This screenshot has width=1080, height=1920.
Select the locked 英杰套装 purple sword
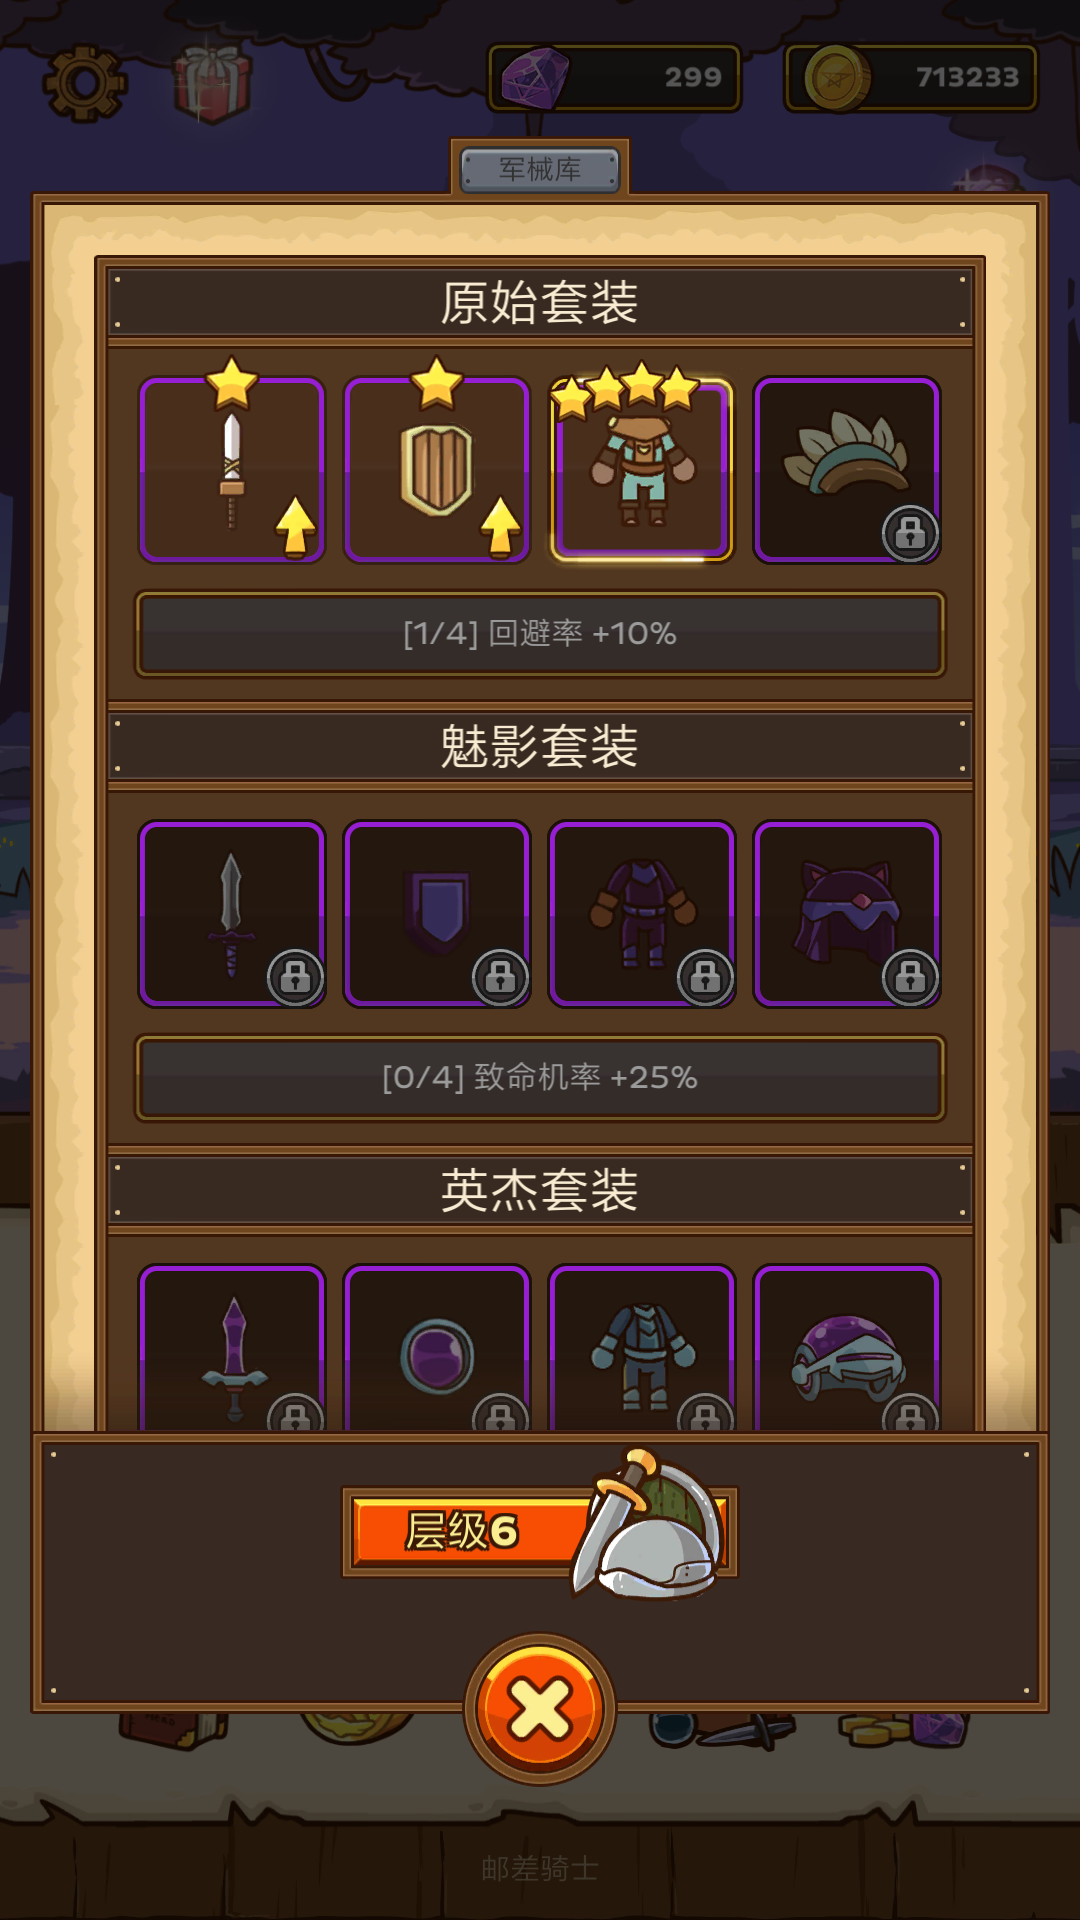click(232, 1348)
